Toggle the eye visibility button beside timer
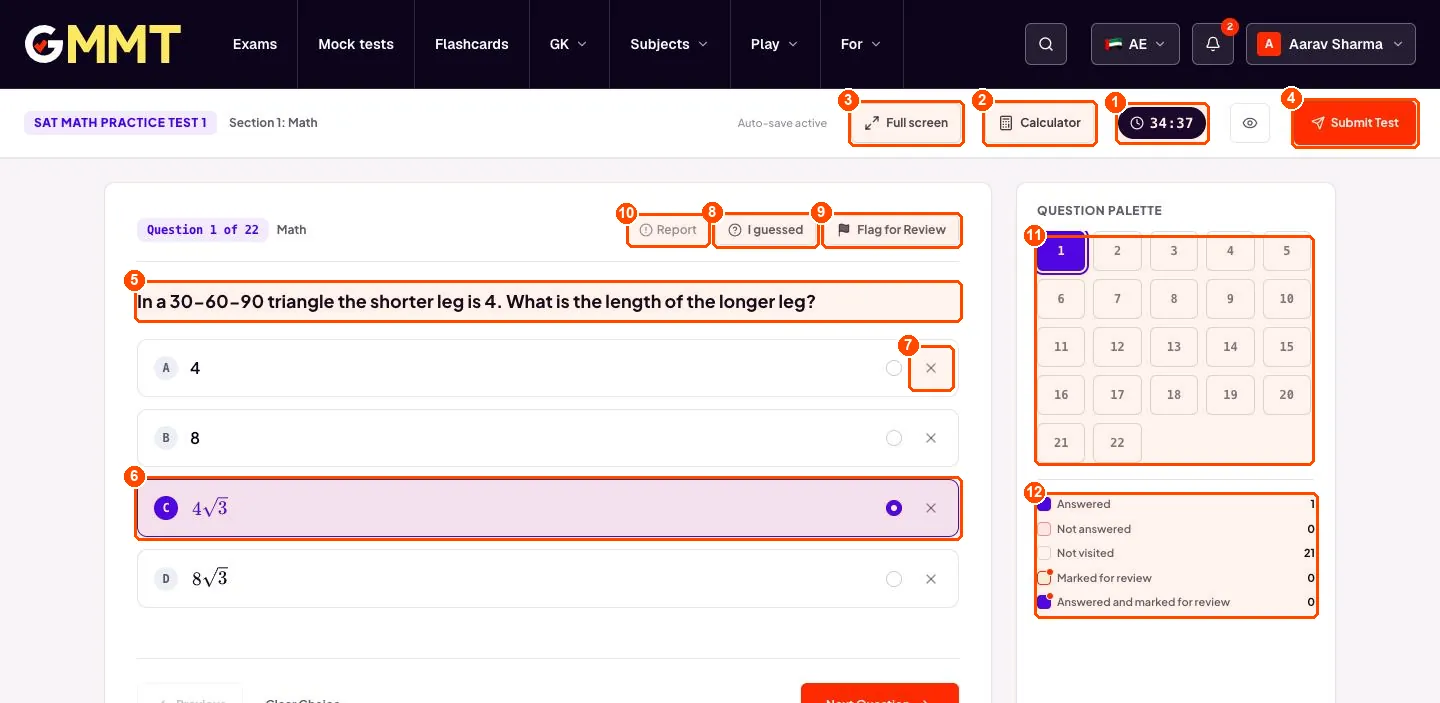Viewport: 1440px width, 703px height. click(1250, 123)
